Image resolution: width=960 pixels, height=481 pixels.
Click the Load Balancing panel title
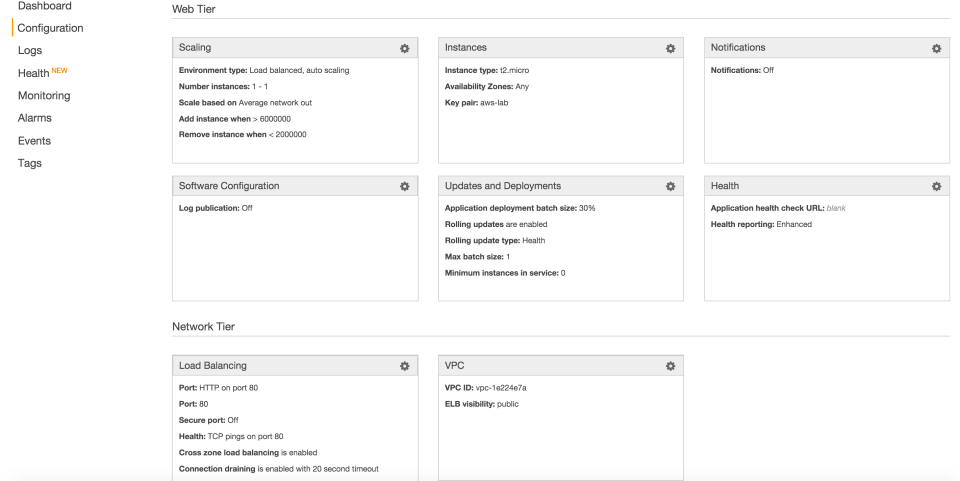point(212,366)
